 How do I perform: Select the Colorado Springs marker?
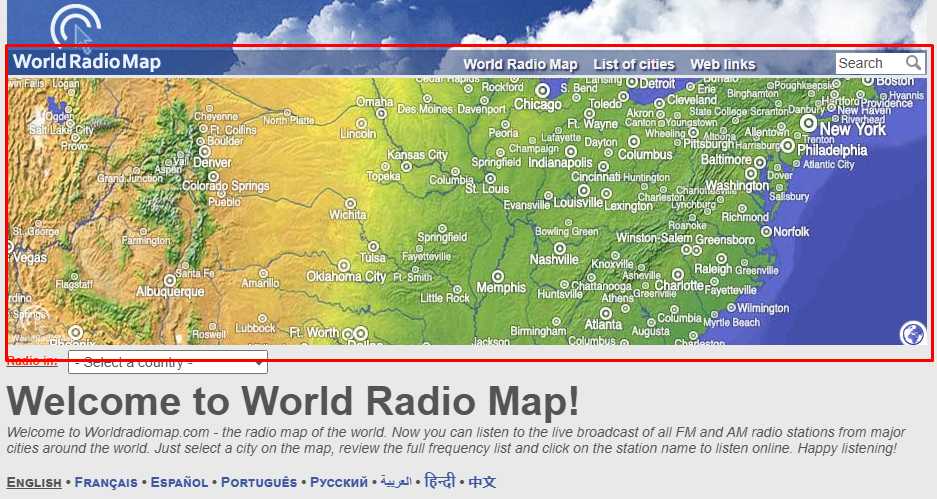click(x=213, y=176)
